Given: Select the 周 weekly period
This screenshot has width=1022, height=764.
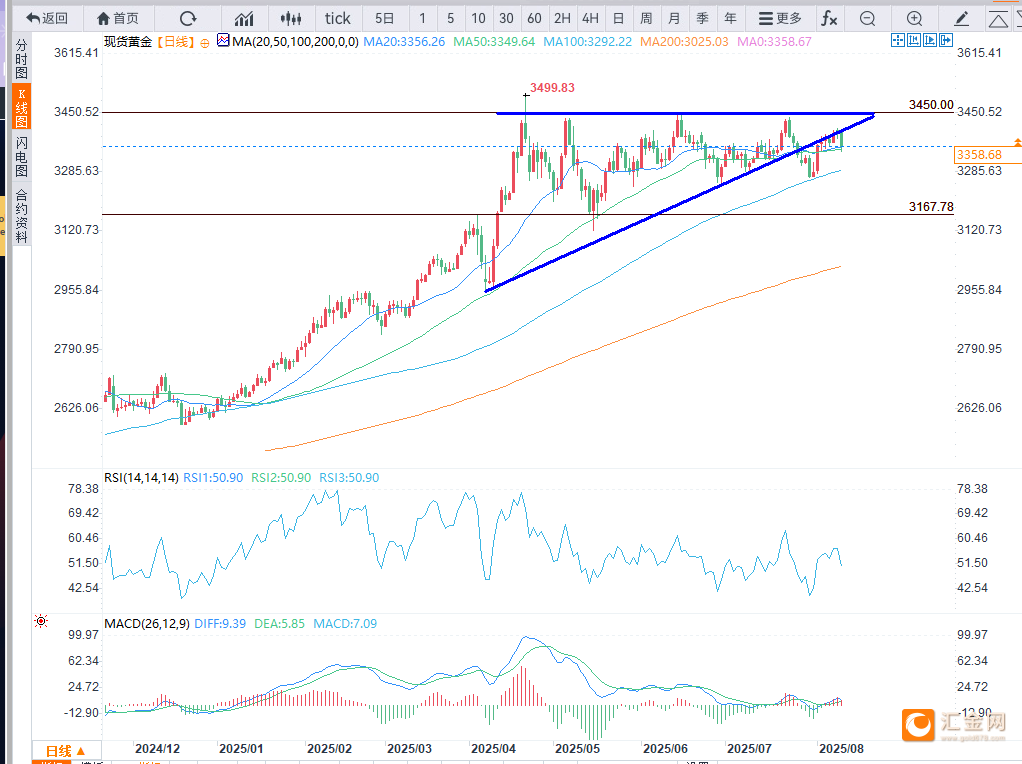Looking at the screenshot, I should pyautogui.click(x=647, y=18).
